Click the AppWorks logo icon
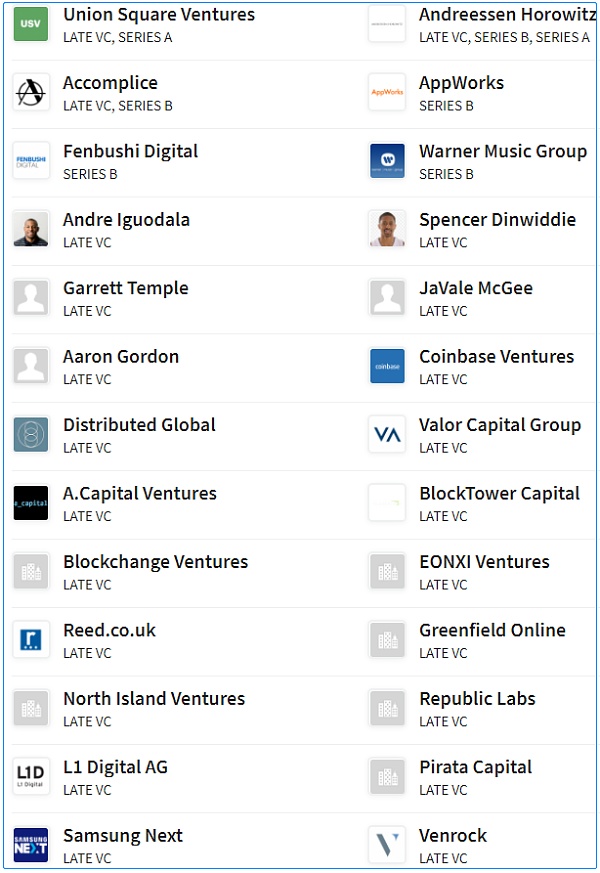This screenshot has height=873, width=600. pos(387,92)
